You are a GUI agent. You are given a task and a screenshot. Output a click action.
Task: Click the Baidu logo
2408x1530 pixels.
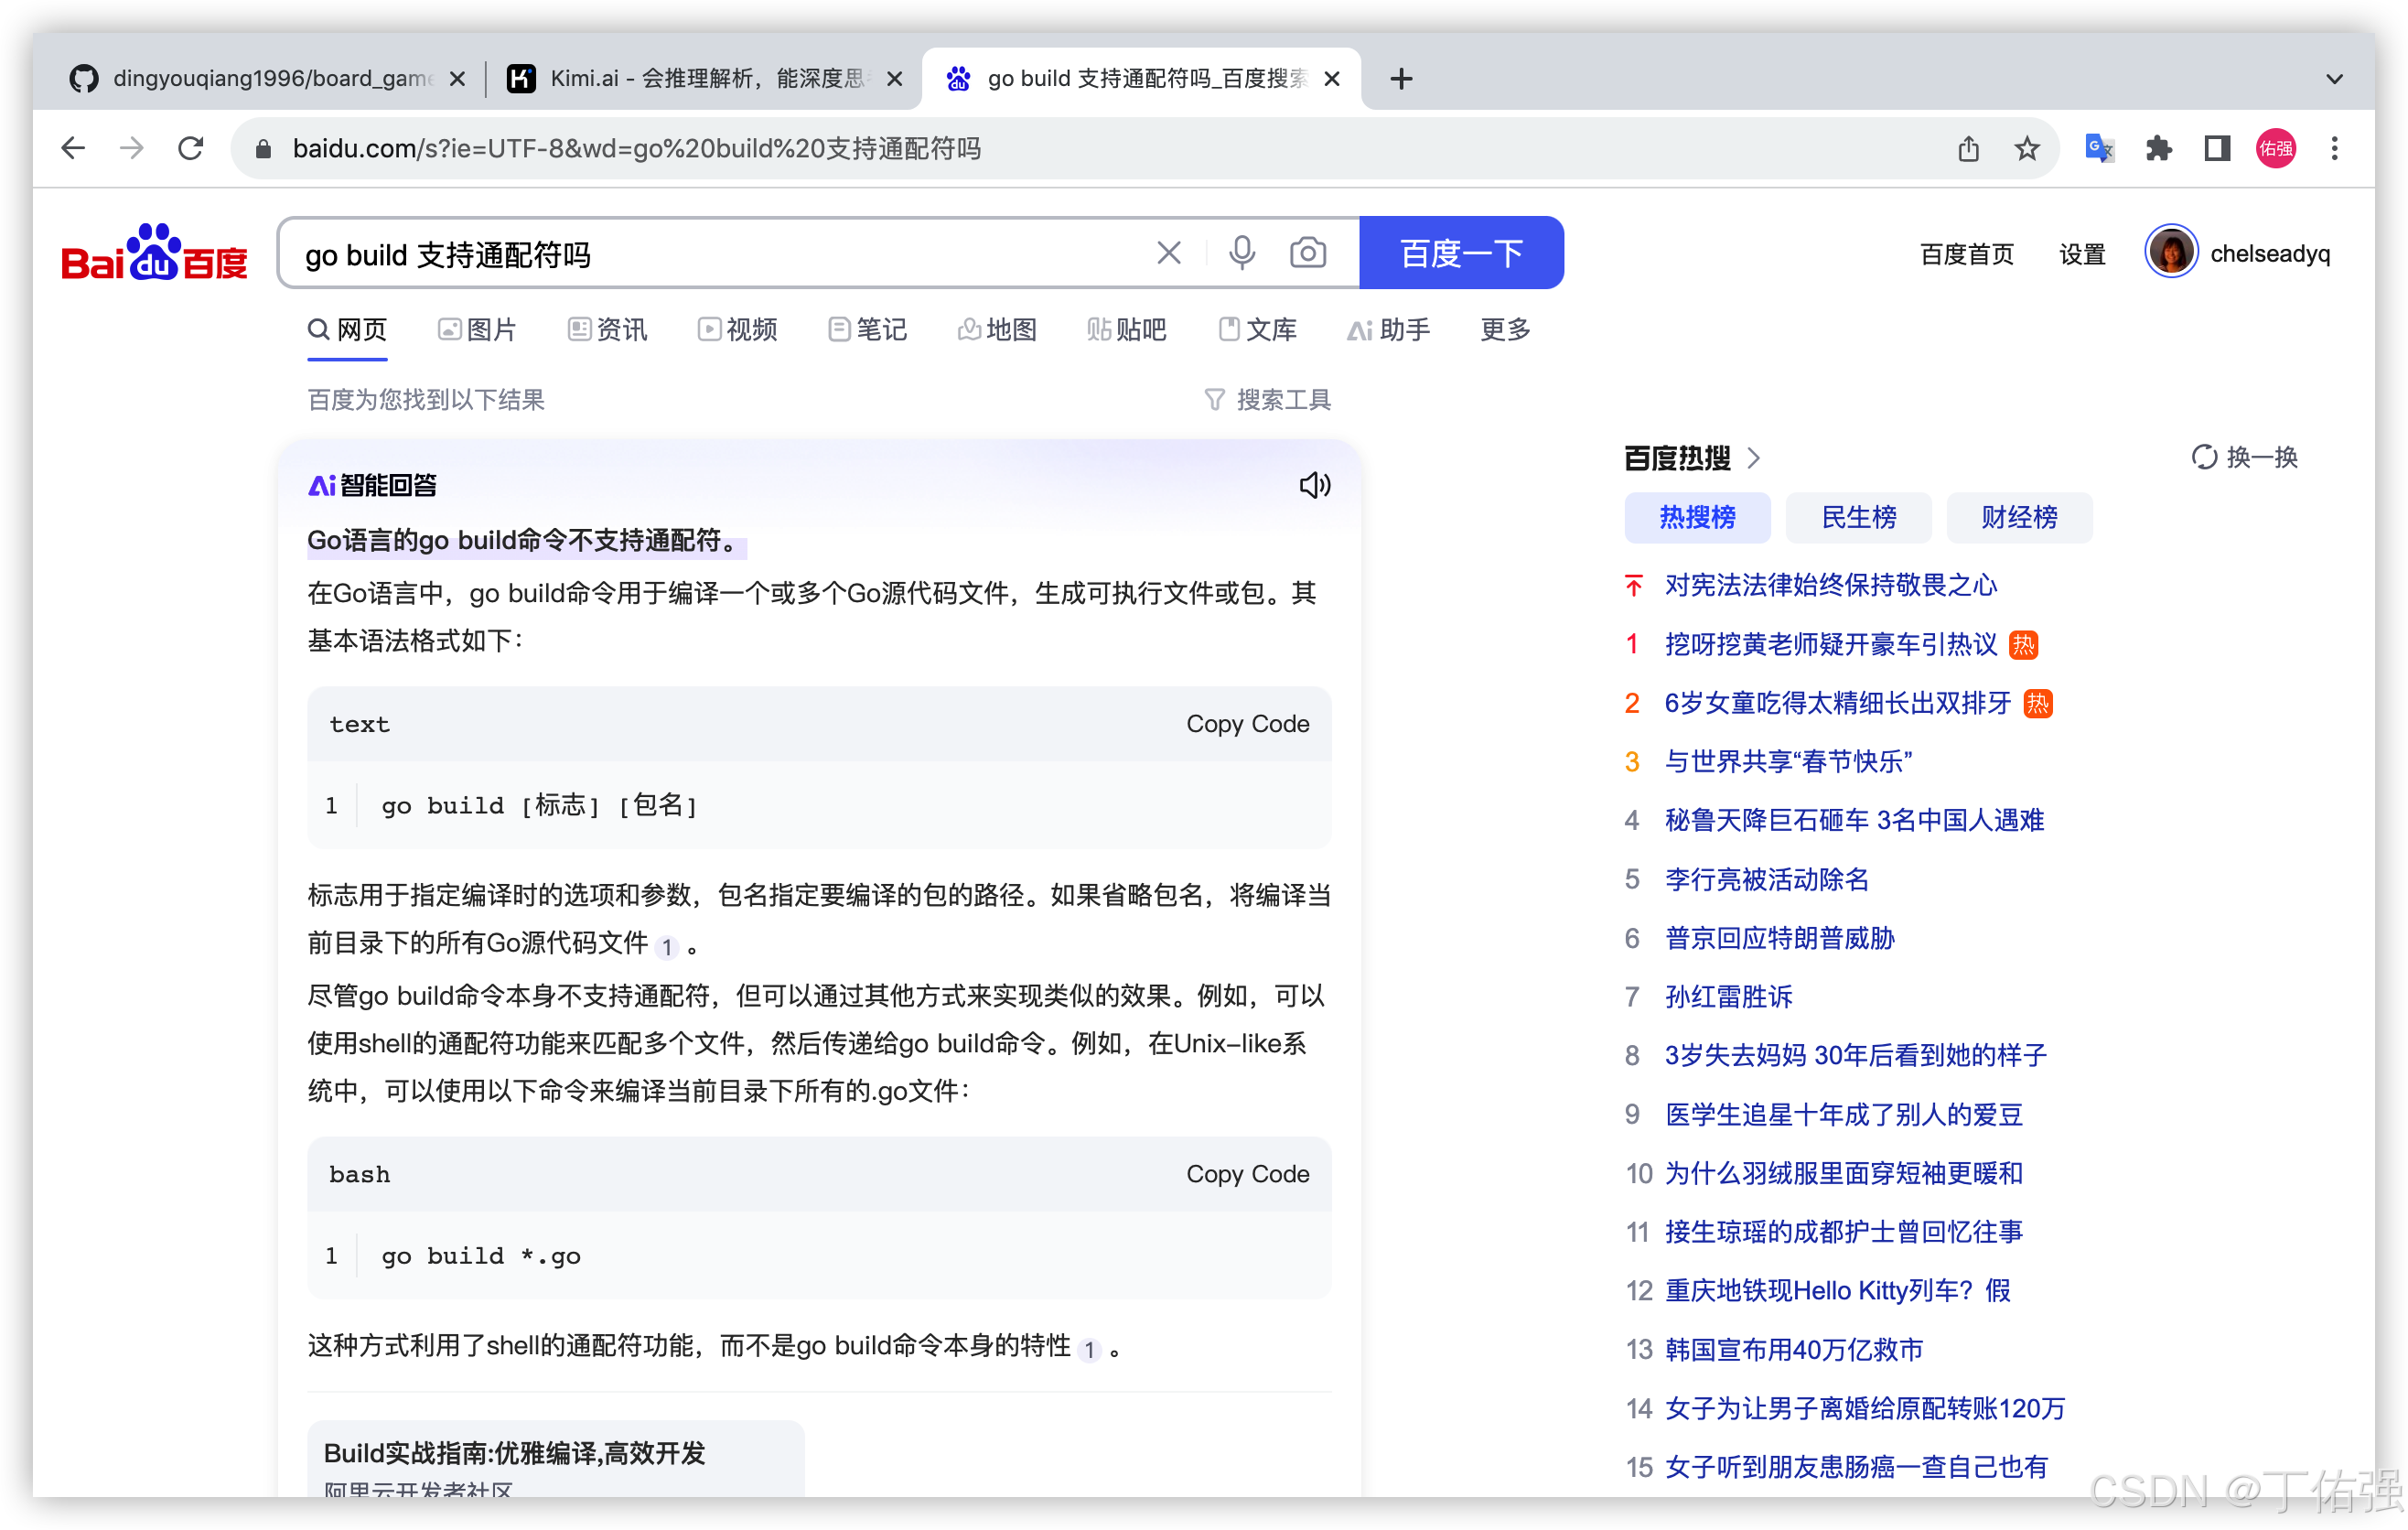coord(154,252)
